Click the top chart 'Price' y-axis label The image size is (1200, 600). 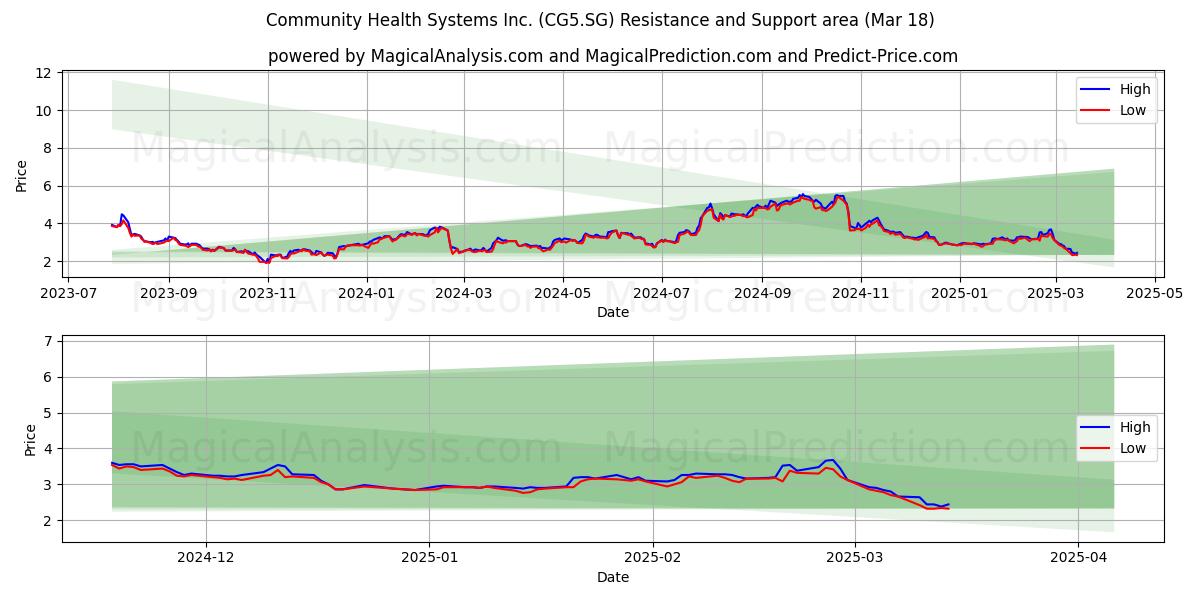(22, 175)
